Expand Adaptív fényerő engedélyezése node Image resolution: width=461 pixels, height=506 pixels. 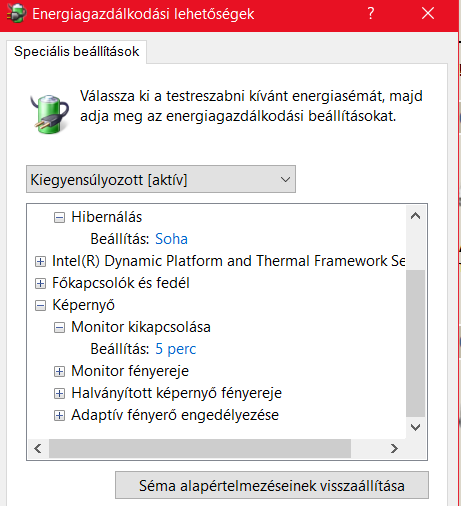tap(59, 416)
